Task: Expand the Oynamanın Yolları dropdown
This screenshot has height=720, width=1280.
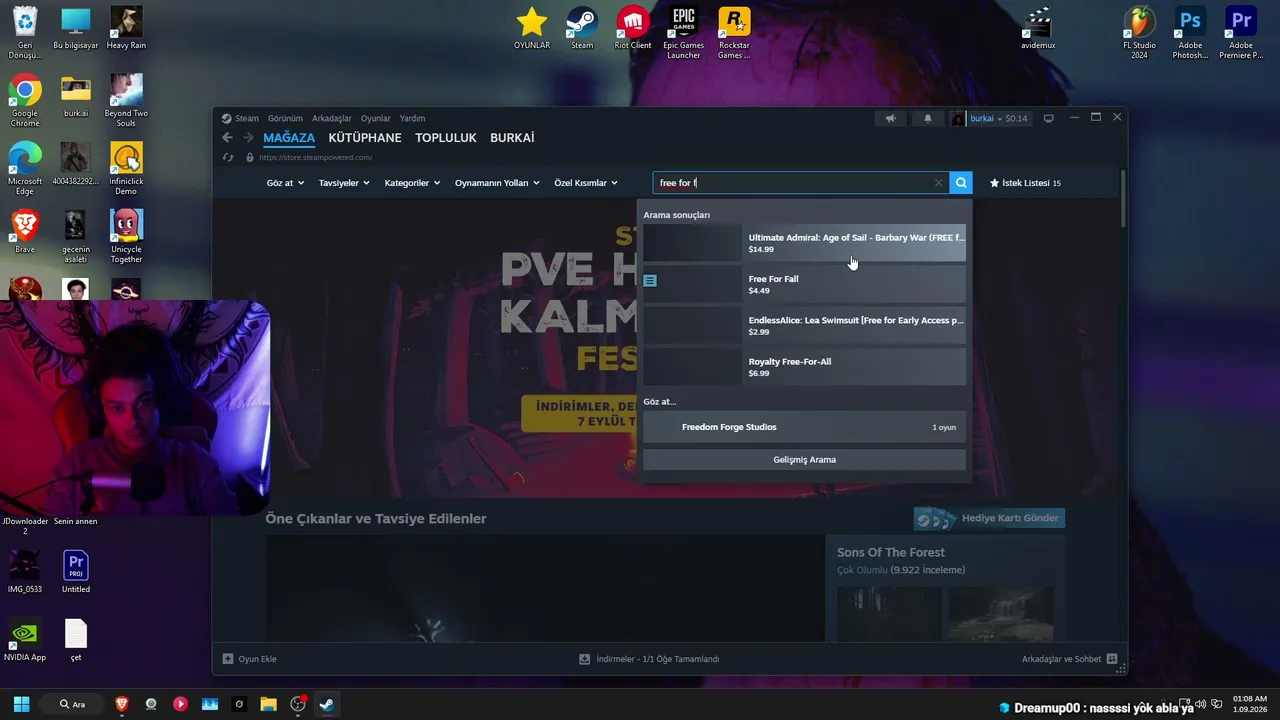Action: [x=497, y=183]
